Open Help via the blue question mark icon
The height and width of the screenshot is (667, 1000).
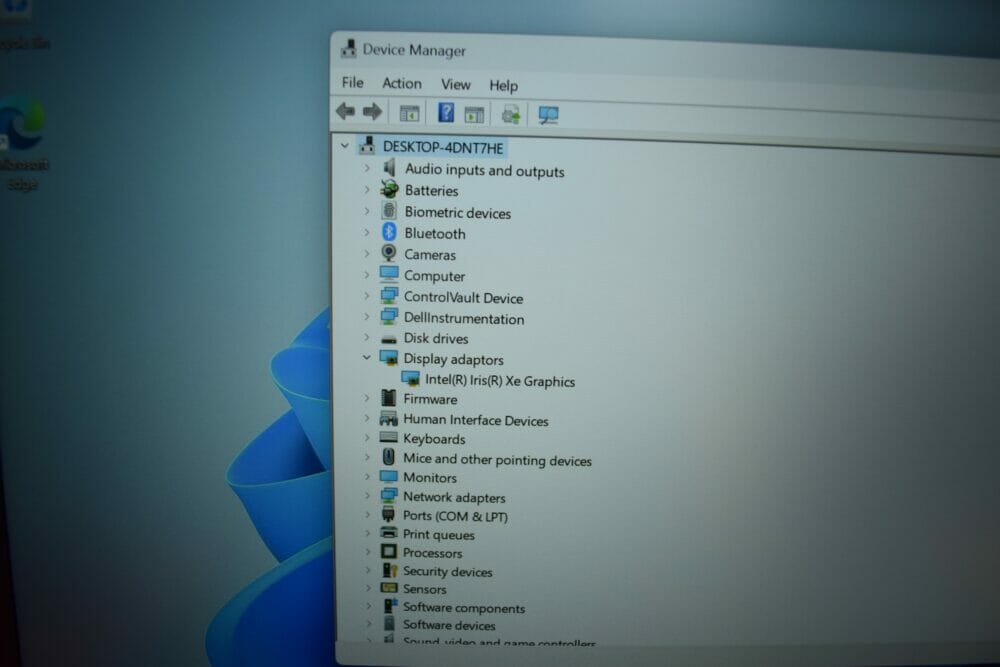[x=446, y=113]
